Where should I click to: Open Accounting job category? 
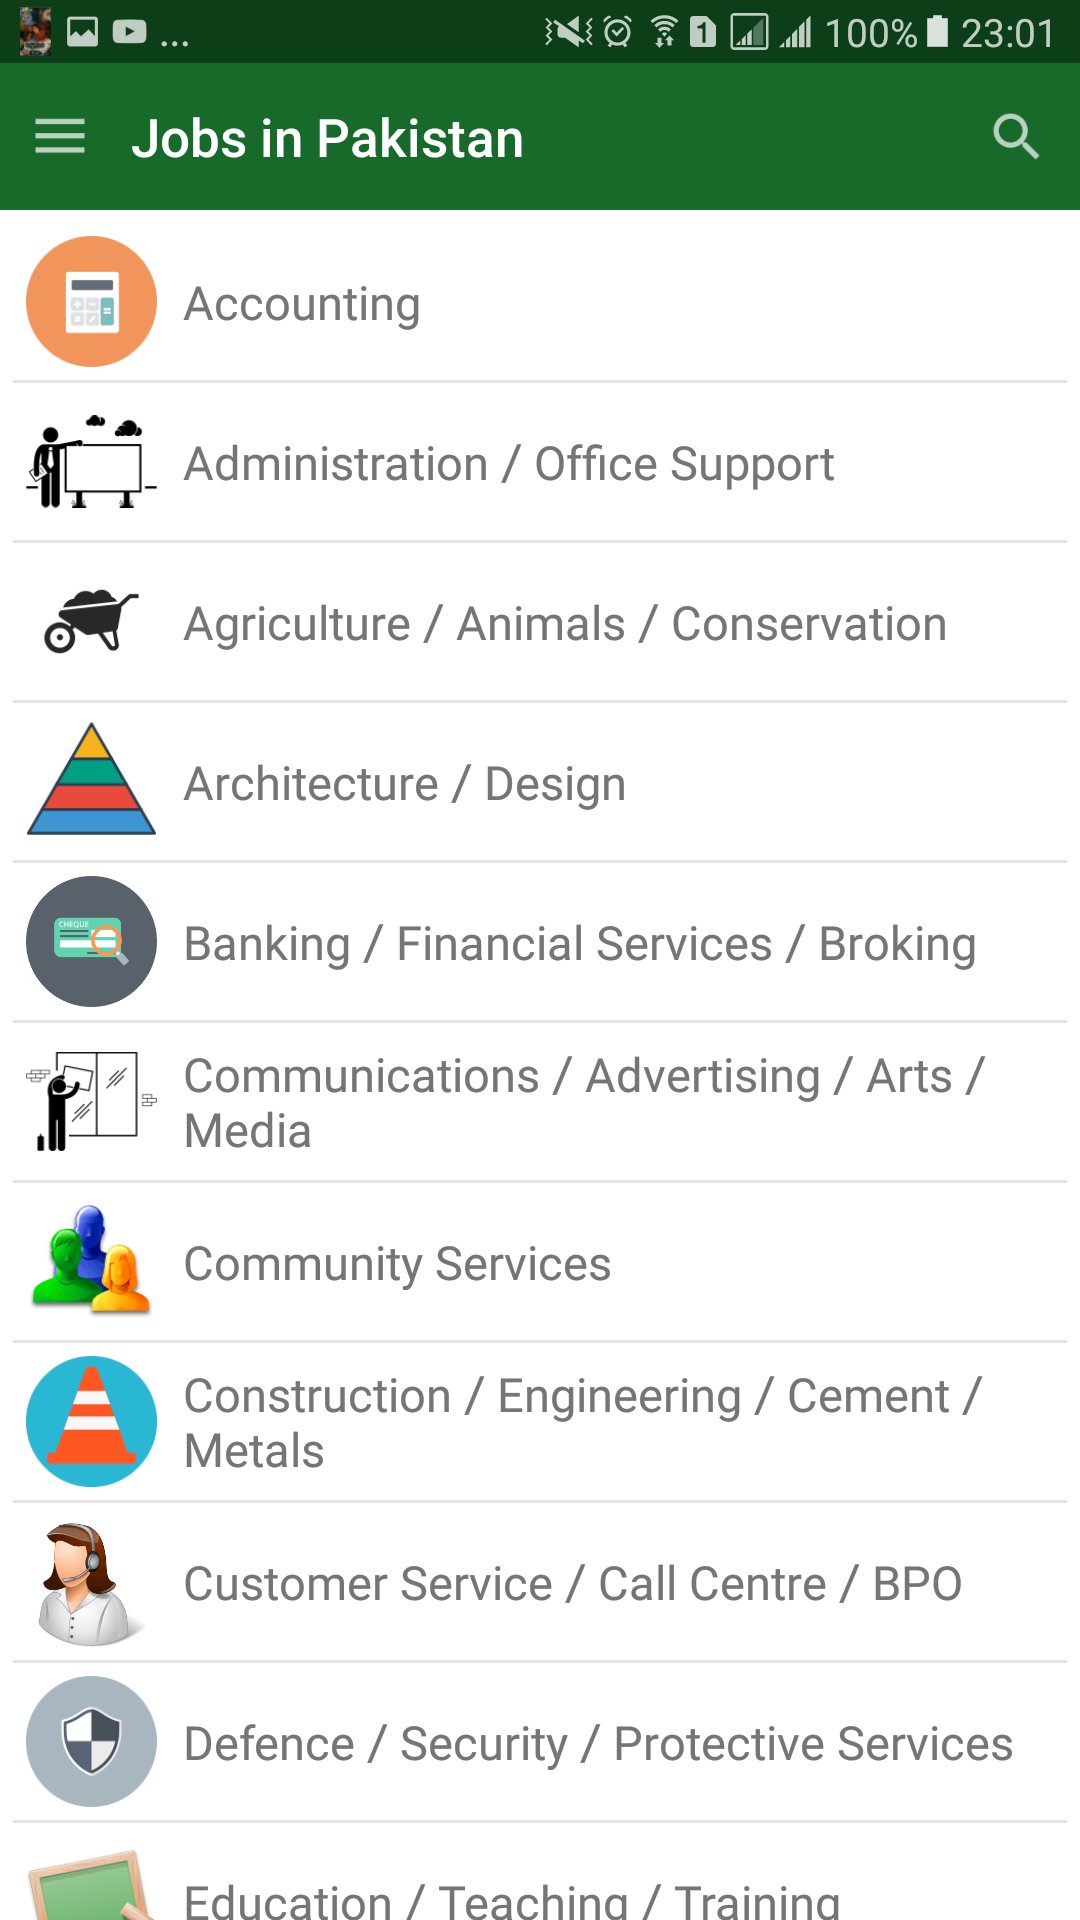[x=302, y=304]
